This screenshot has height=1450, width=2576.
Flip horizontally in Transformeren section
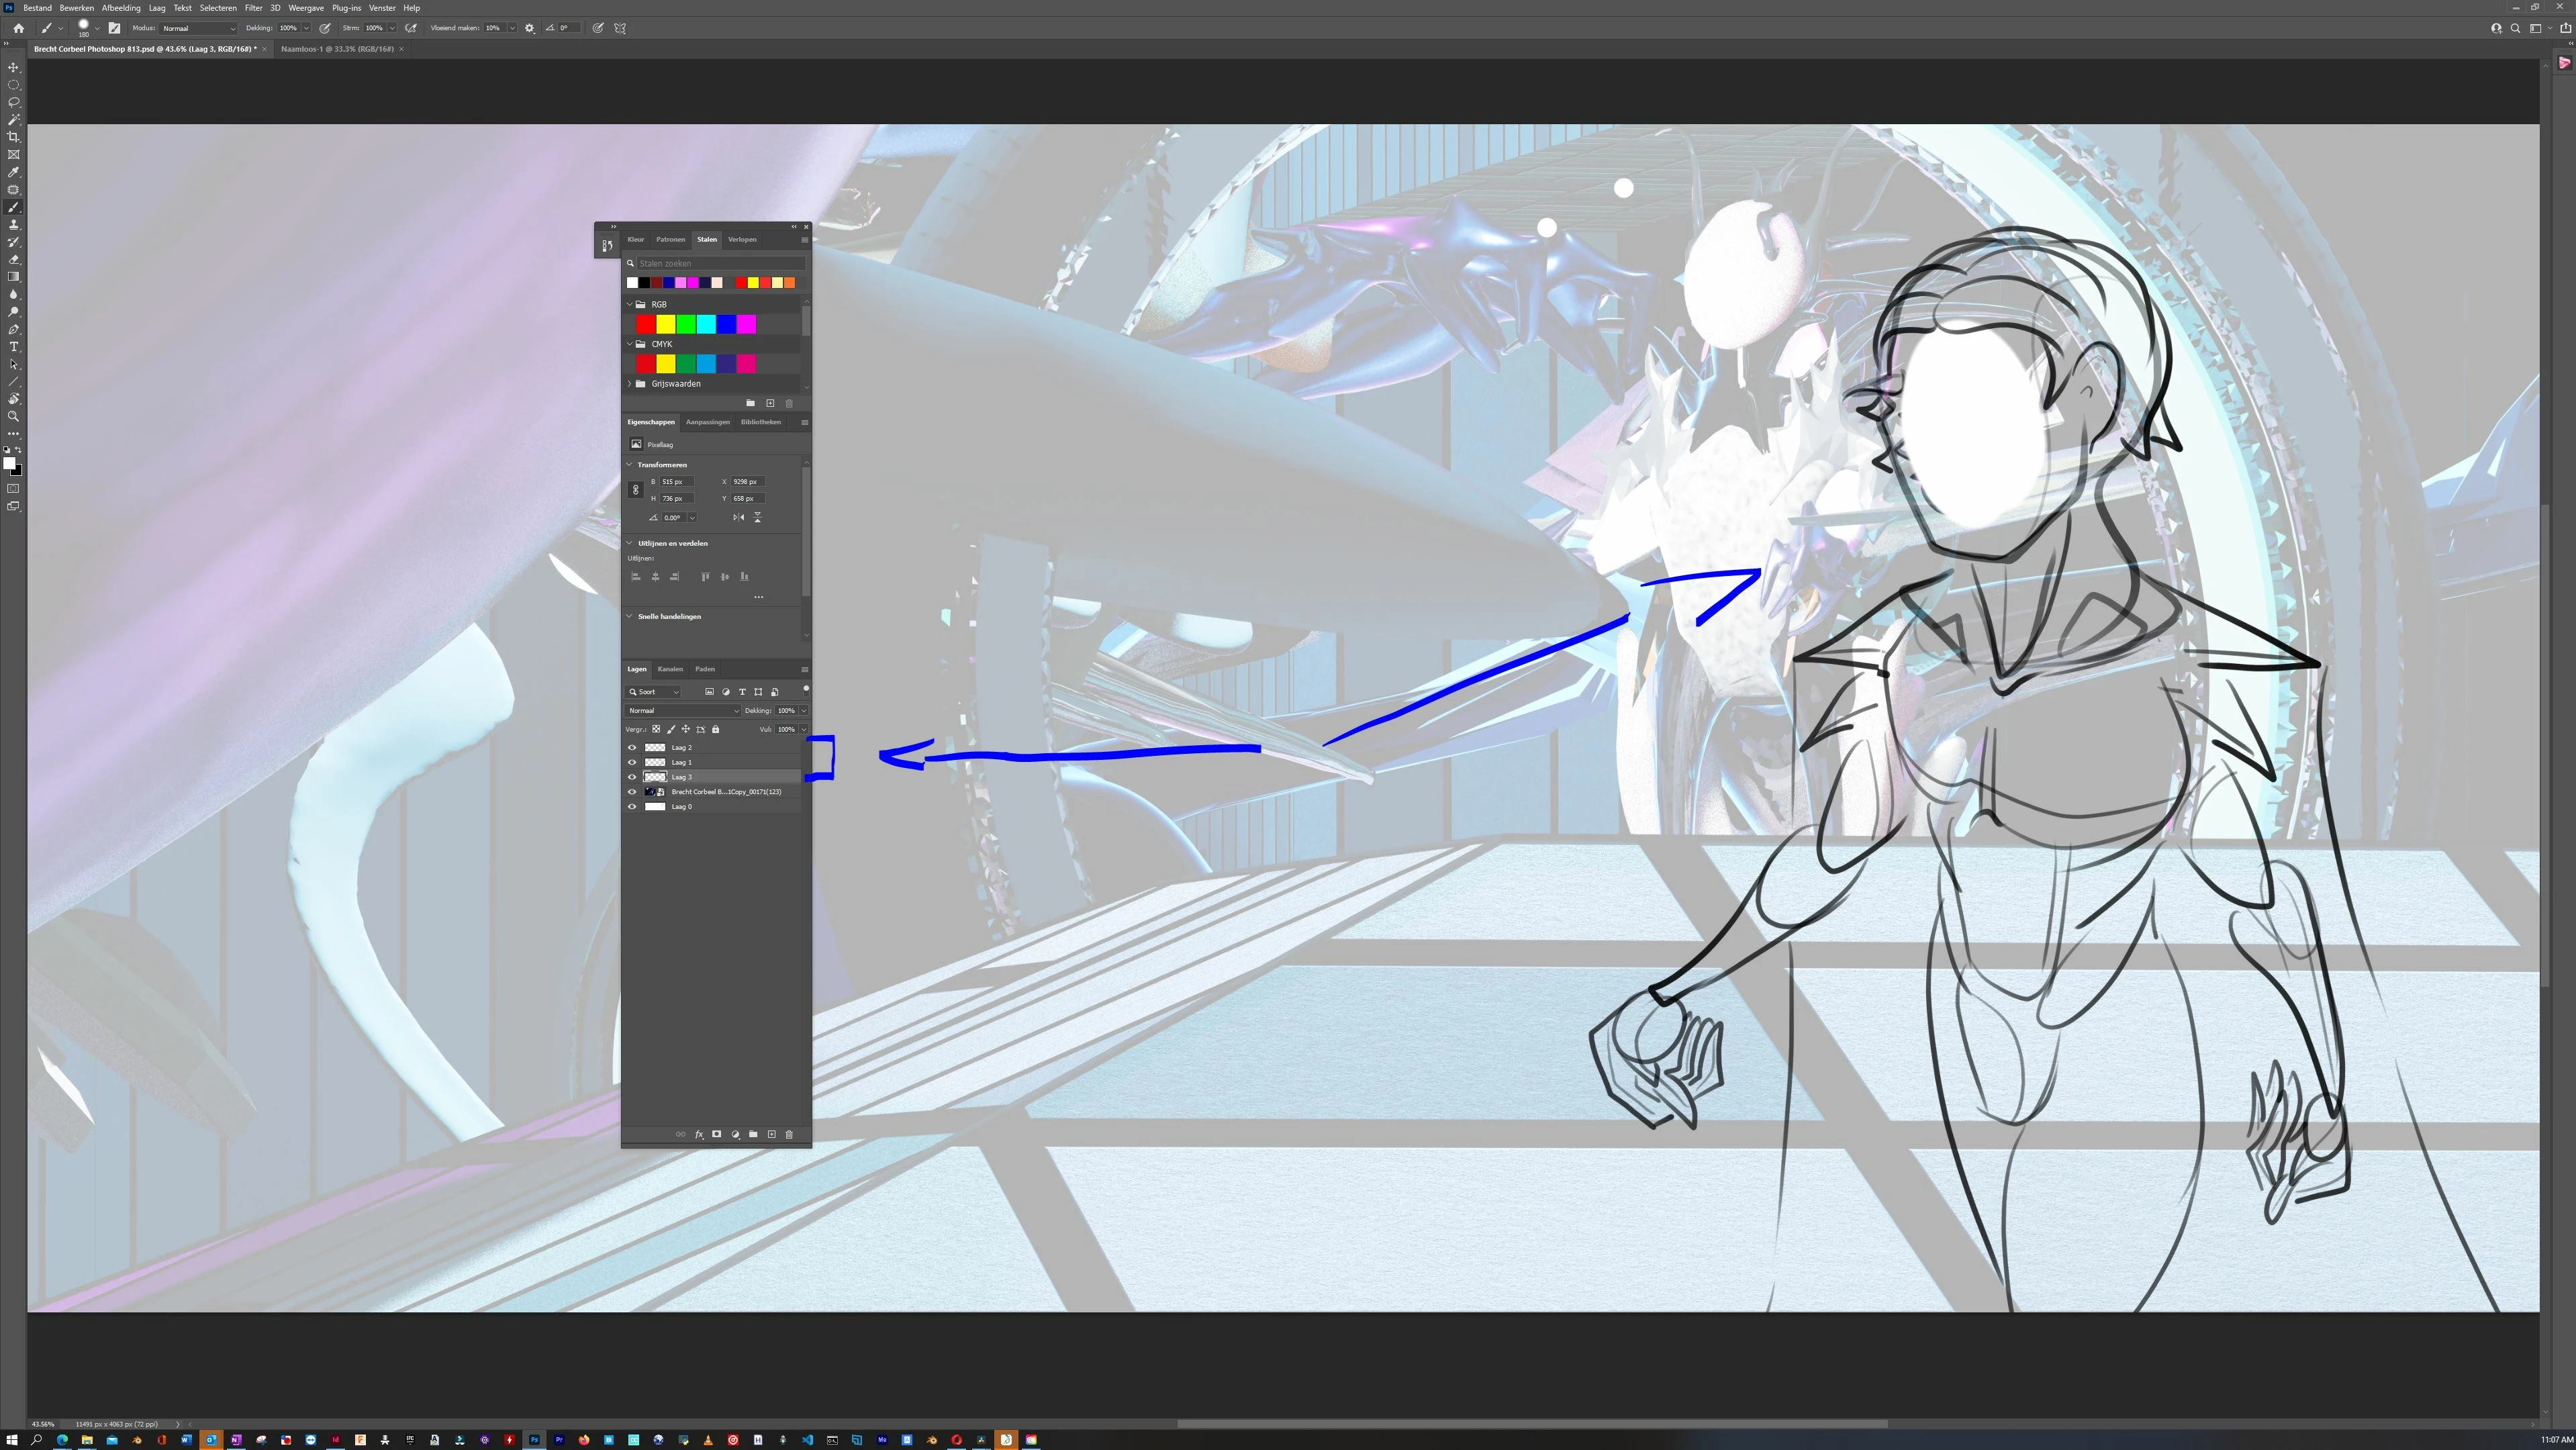(738, 517)
